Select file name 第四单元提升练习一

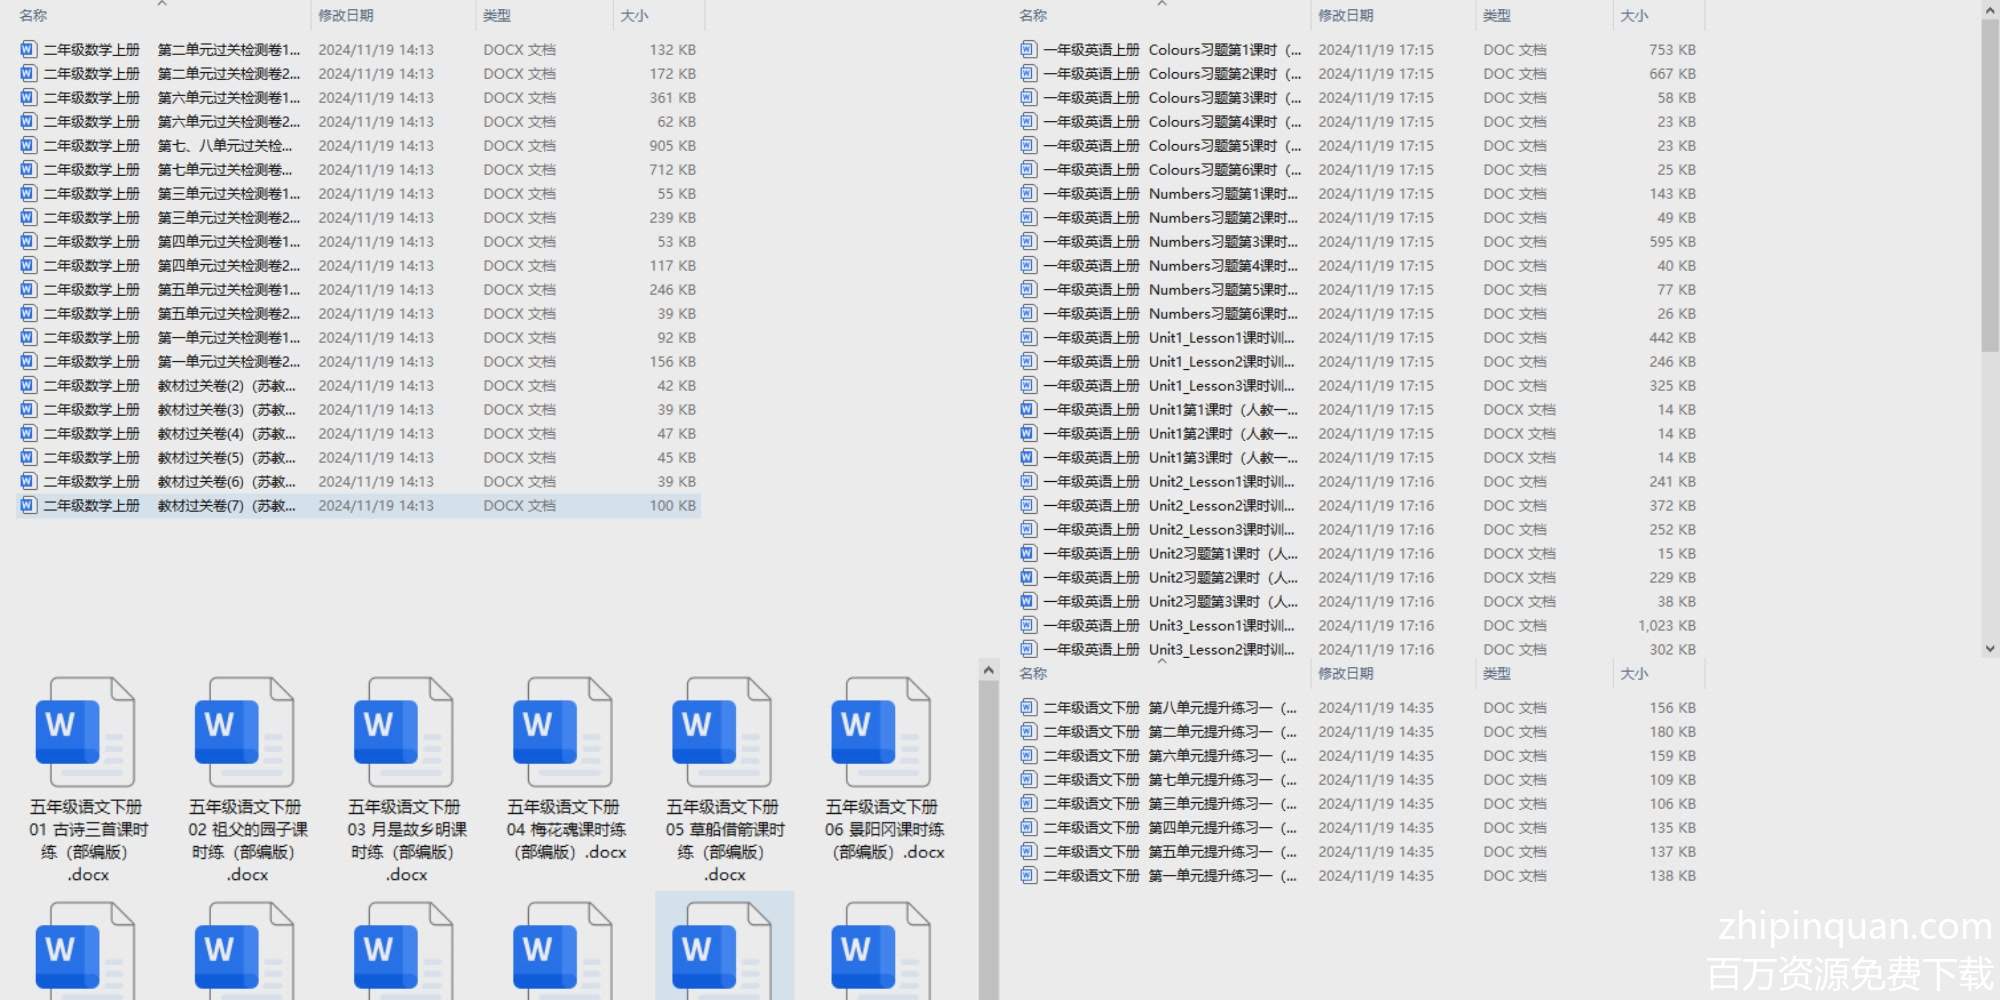(x=1170, y=827)
